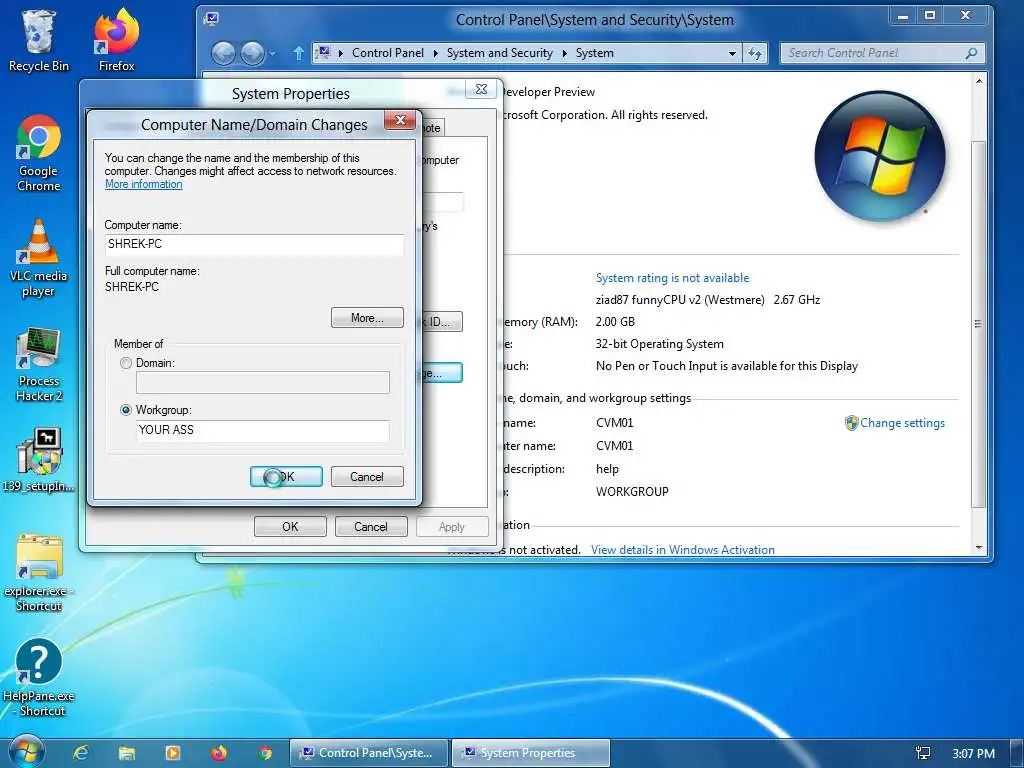Click System and Security breadcrumb
The height and width of the screenshot is (768, 1024).
pyautogui.click(x=500, y=53)
